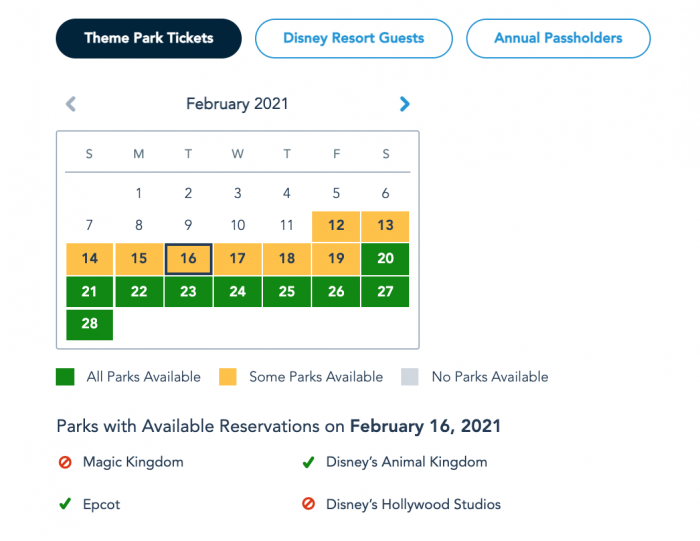This screenshot has width=700, height=541.
Task: Choose February 24 on the calendar
Action: click(x=237, y=291)
